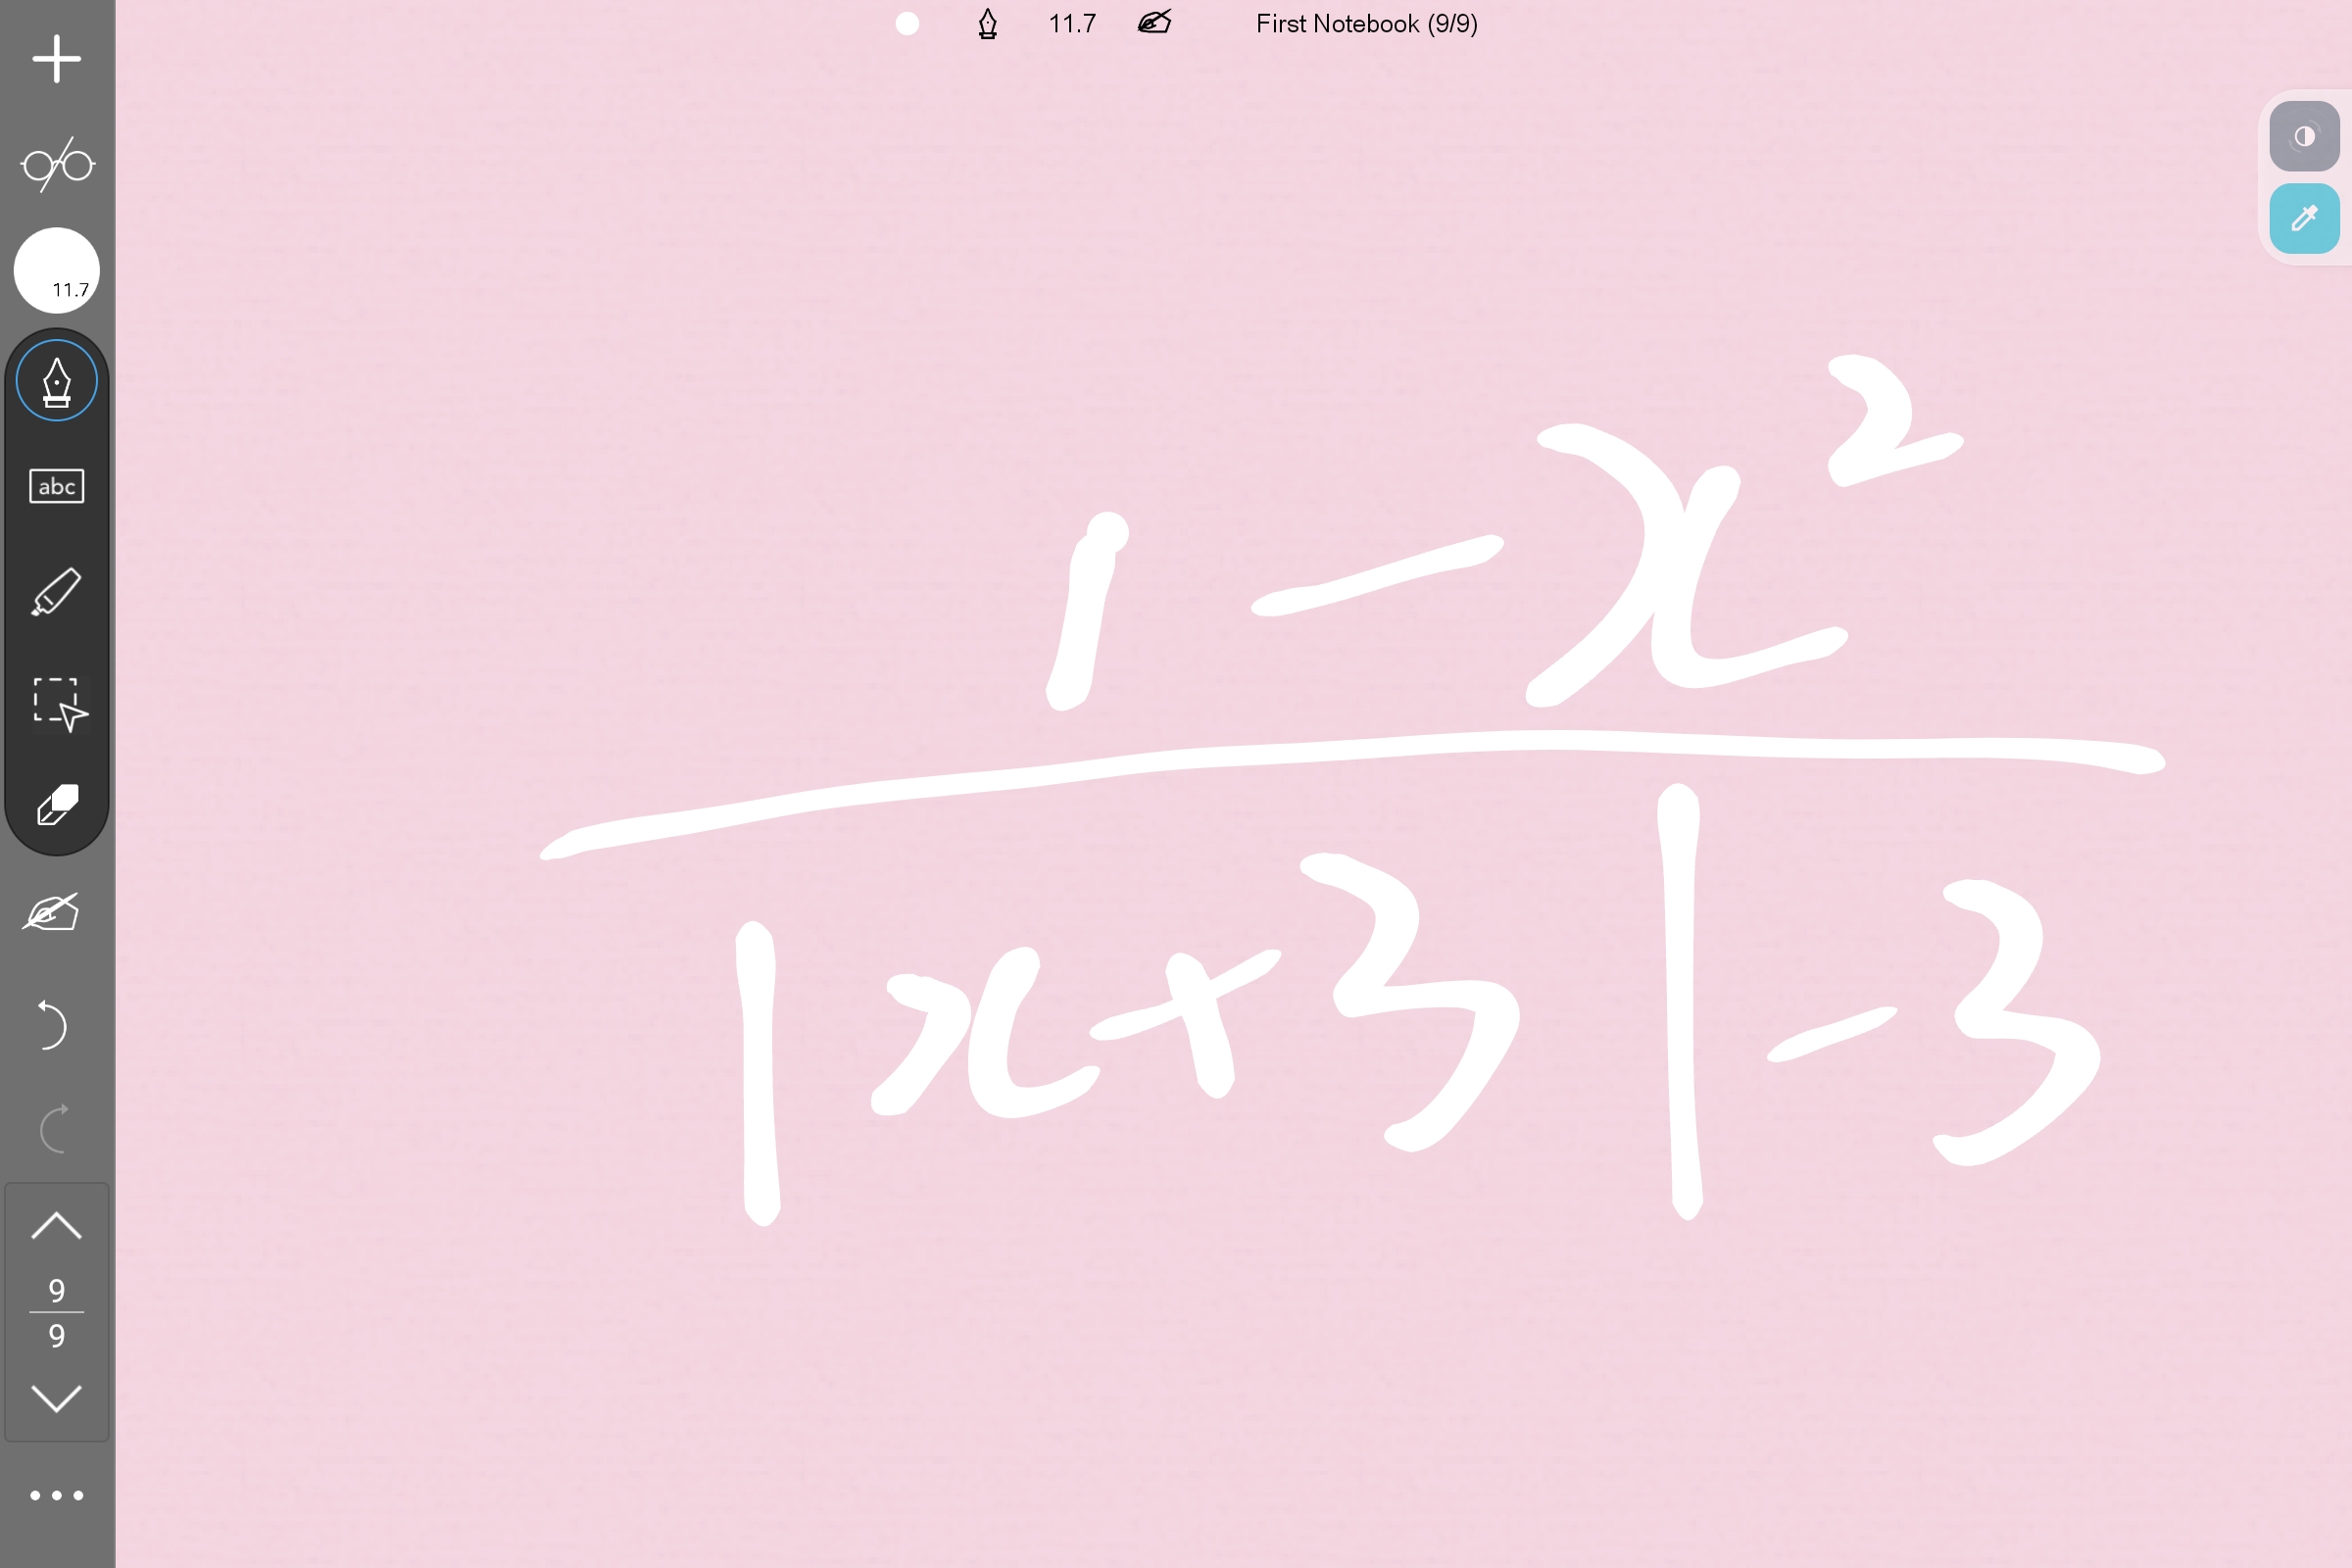
Task: Go to next page with down chevron
Action: [57, 1398]
